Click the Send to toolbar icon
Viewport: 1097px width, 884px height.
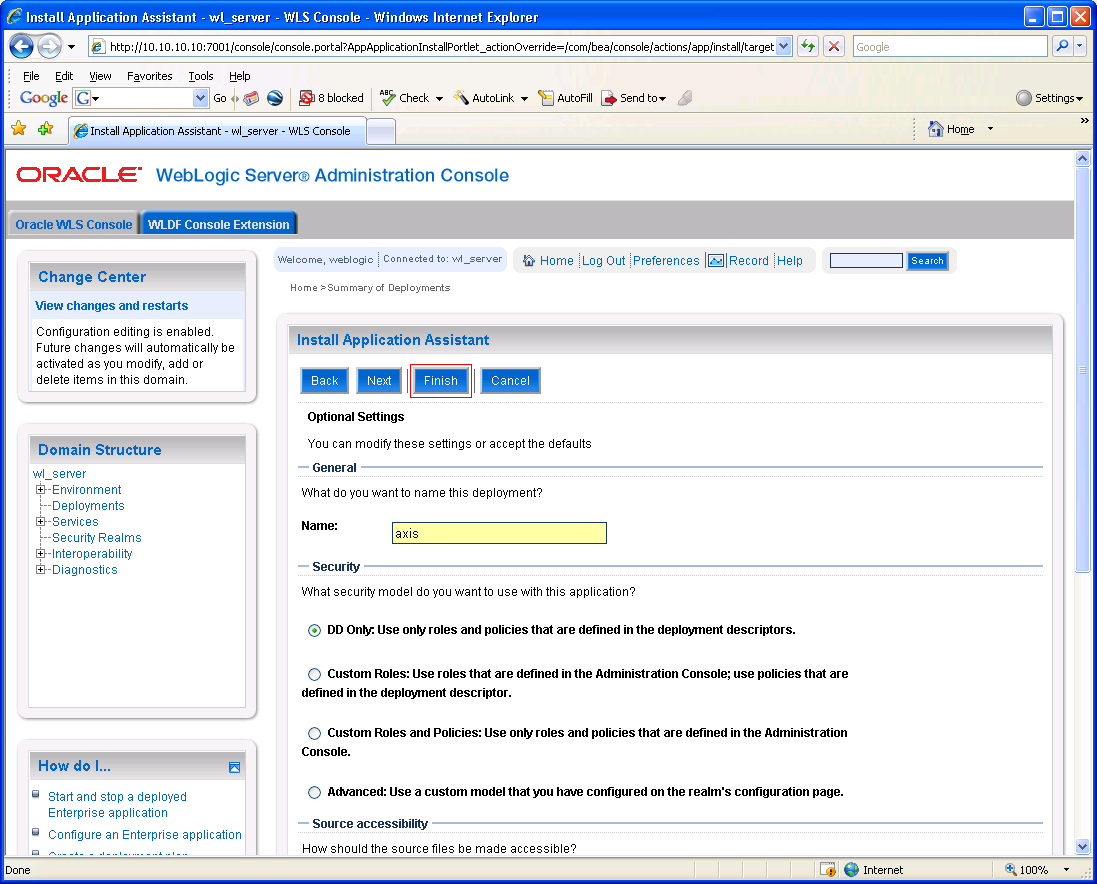[609, 98]
